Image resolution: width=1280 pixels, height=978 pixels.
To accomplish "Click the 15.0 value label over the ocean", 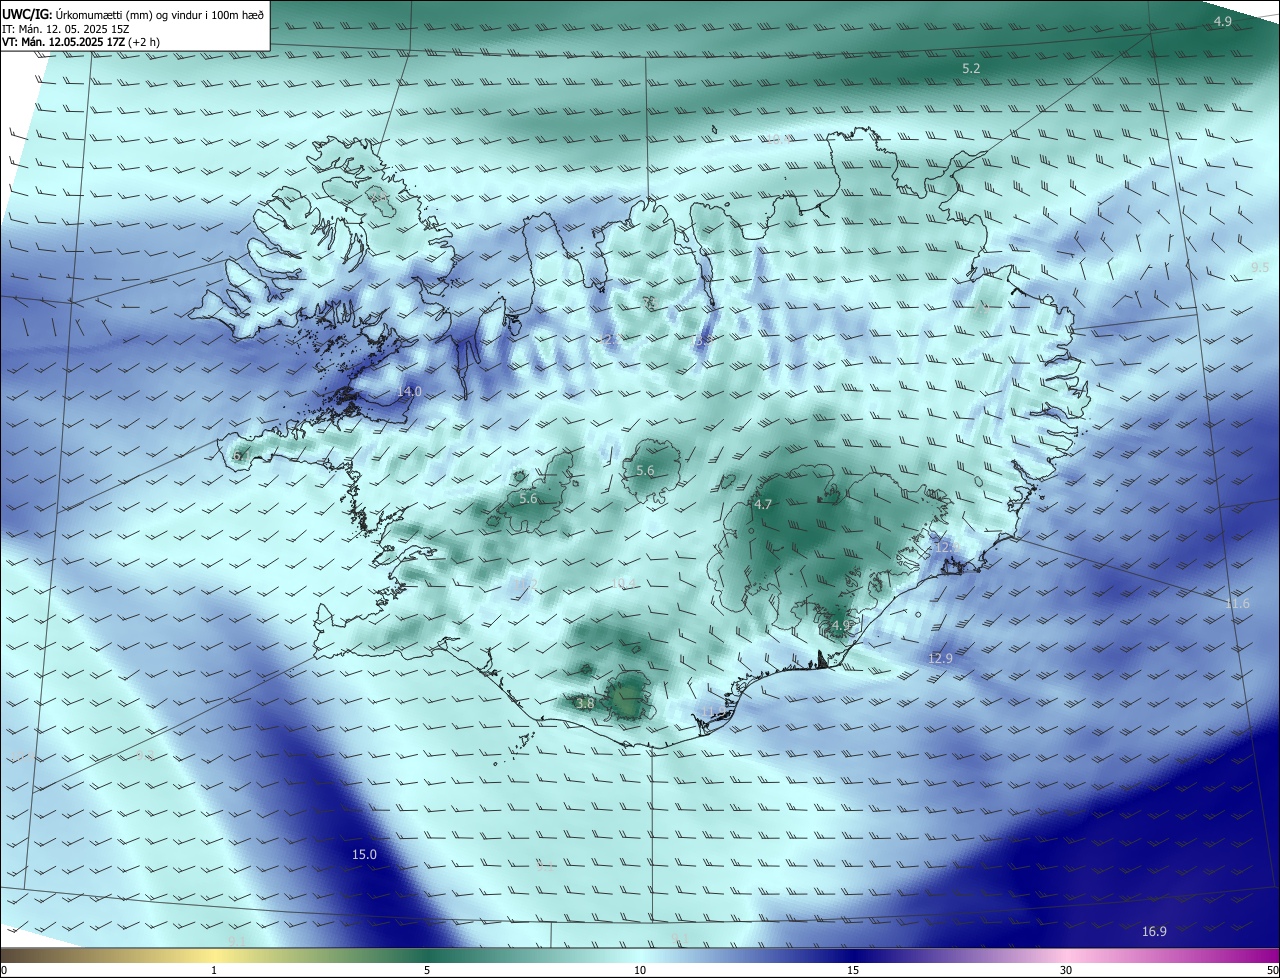I will (364, 855).
